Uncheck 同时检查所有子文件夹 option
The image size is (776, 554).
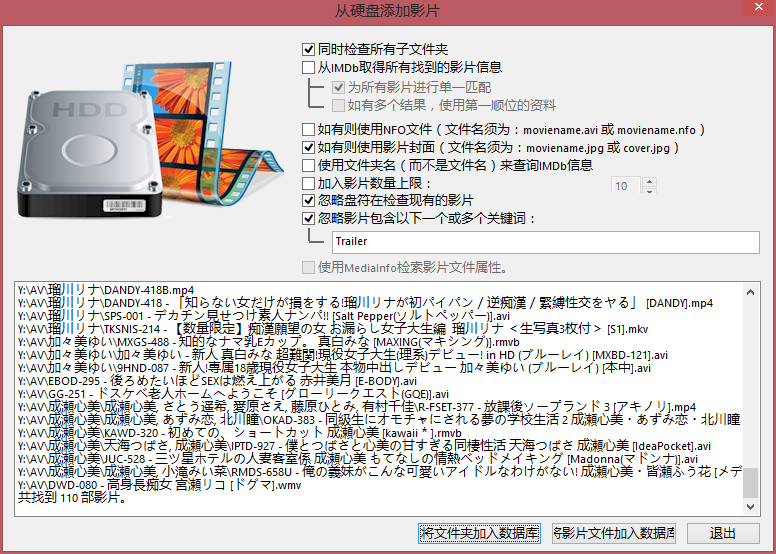(x=309, y=49)
